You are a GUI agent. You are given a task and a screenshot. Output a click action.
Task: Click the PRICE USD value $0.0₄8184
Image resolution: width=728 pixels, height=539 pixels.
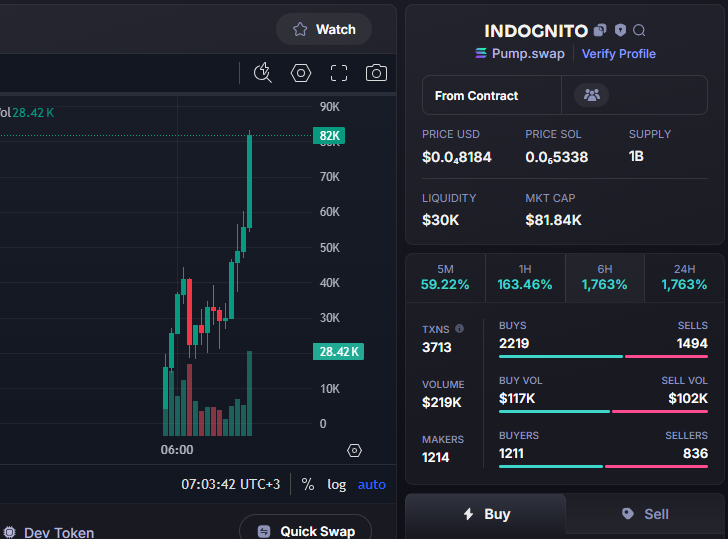coord(456,157)
